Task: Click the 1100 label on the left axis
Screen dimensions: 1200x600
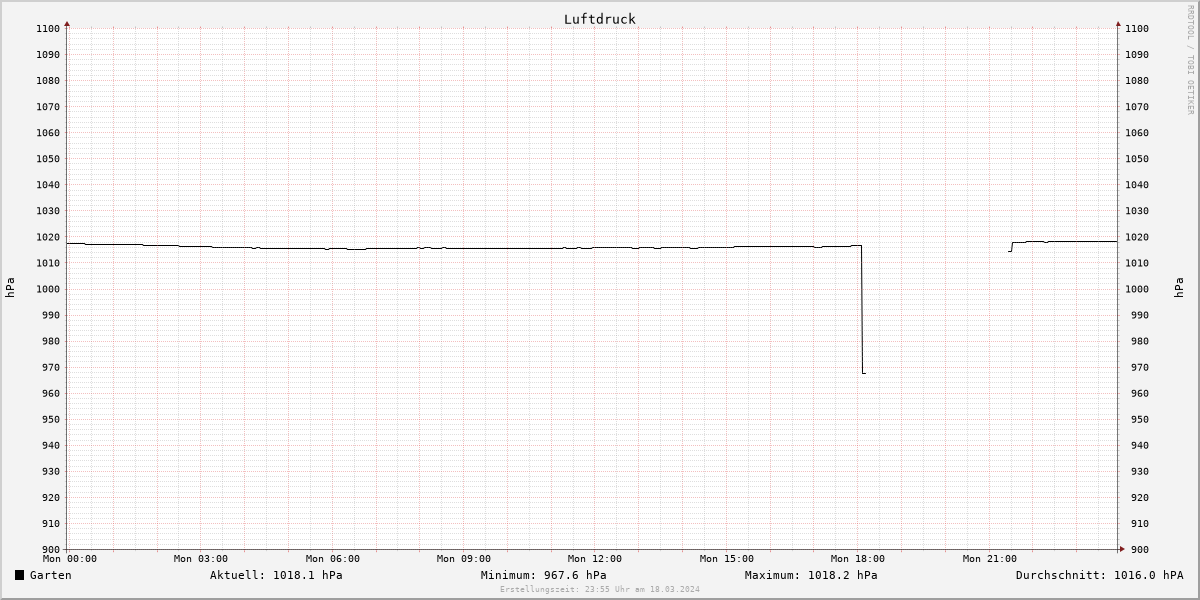Action: pos(48,29)
